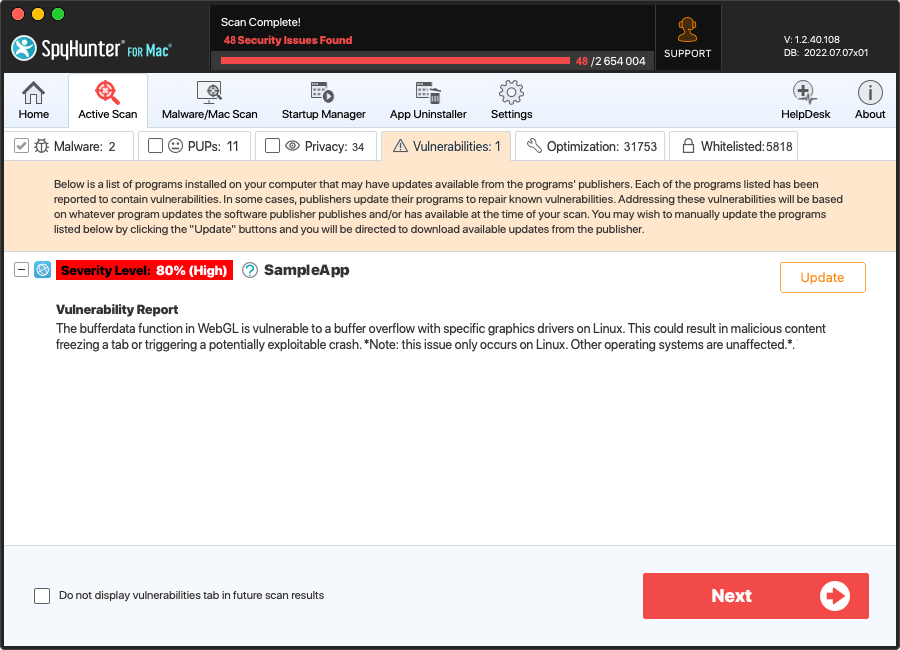This screenshot has width=900, height=650.
Task: Launch the App Uninstaller tool
Action: 428,101
